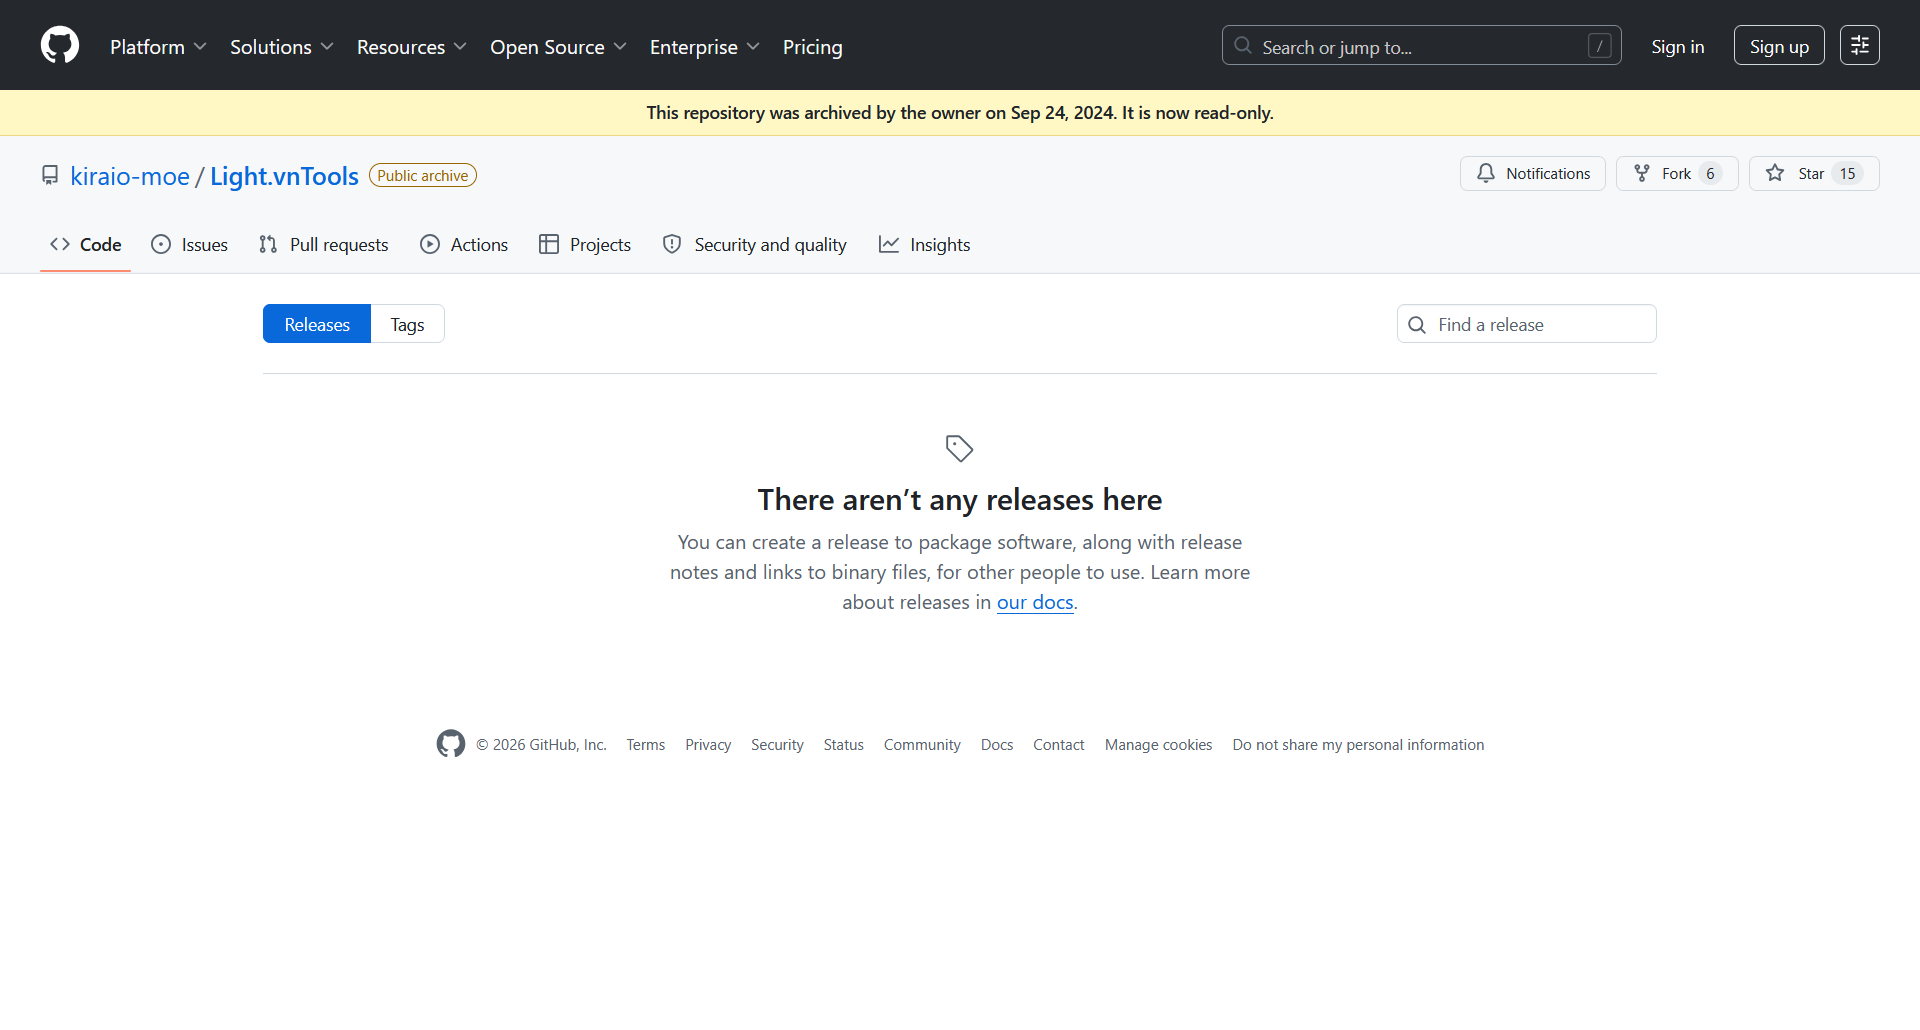Open the Contact footer link
This screenshot has height=1030, width=1920.
[1058, 745]
